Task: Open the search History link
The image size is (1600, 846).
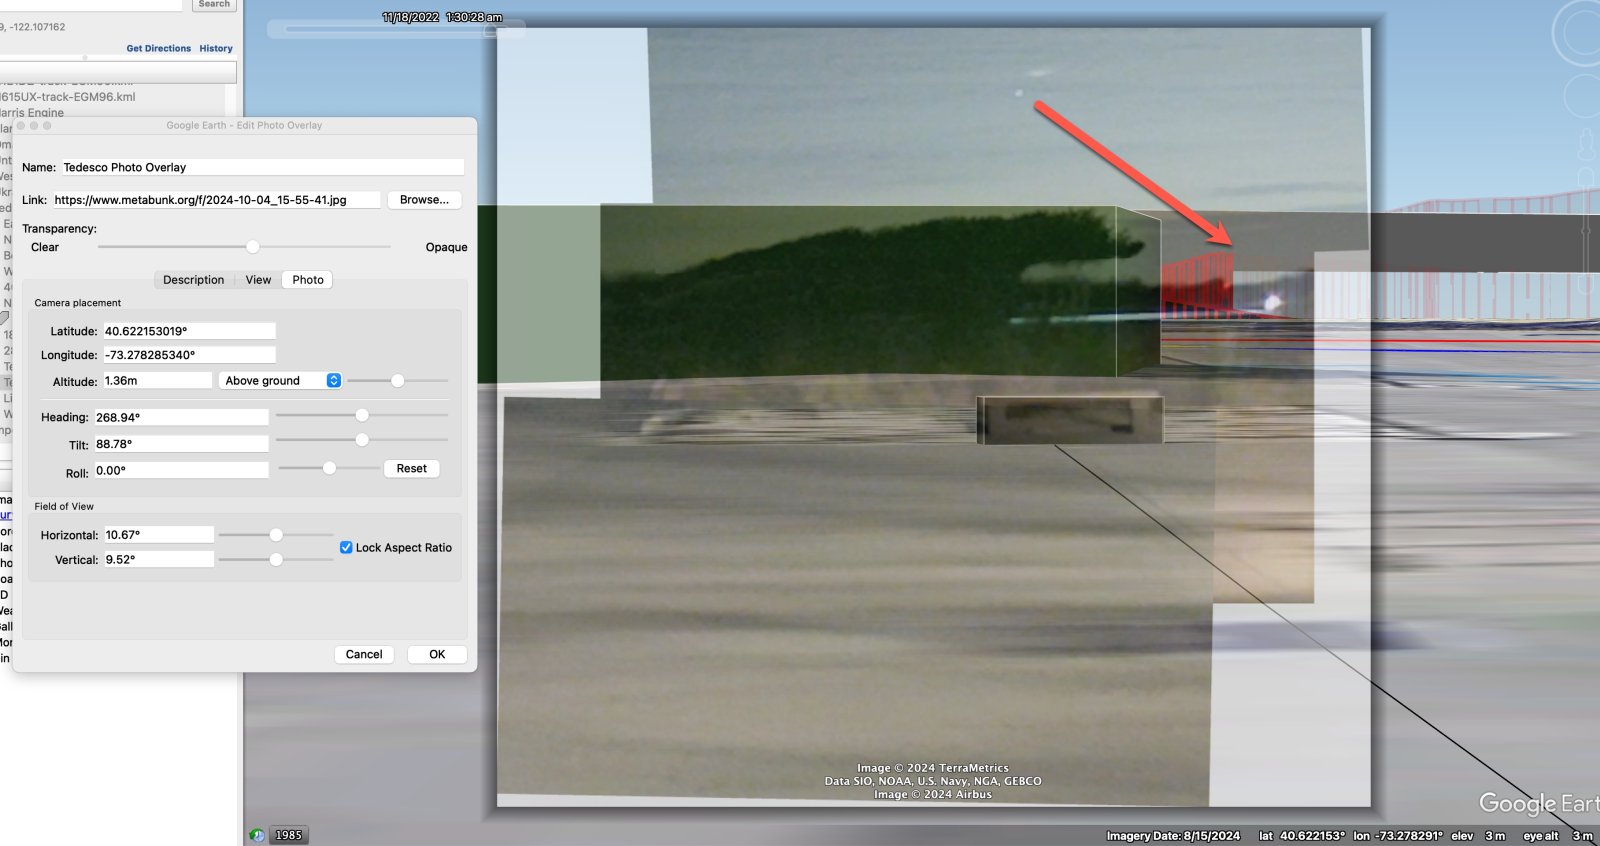Action: [216, 48]
